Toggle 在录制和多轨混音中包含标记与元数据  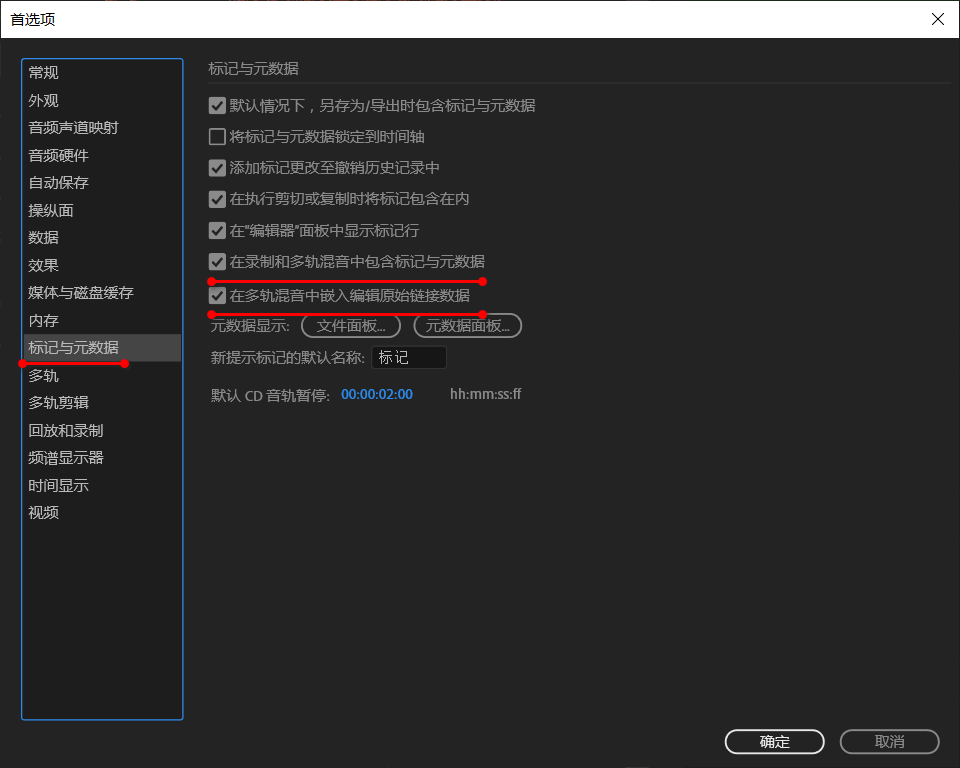coord(217,262)
